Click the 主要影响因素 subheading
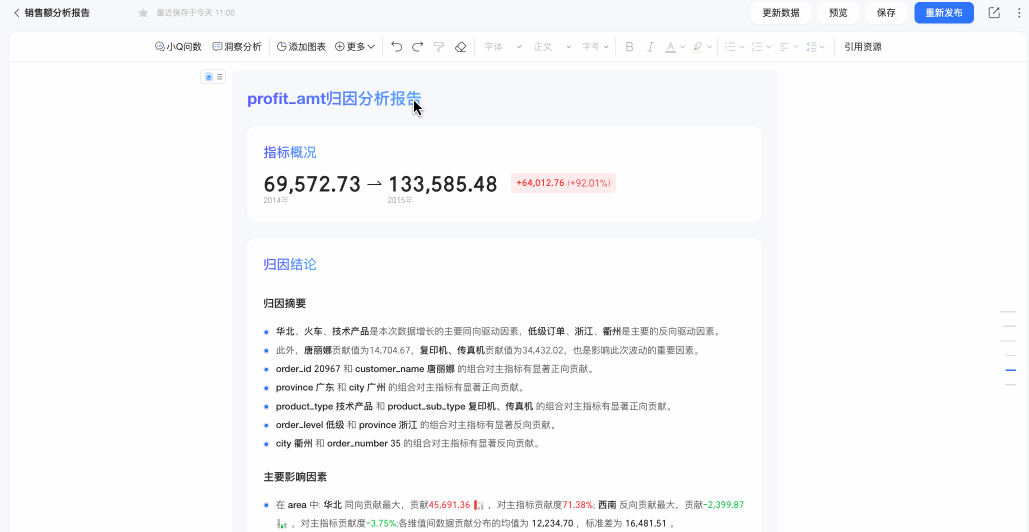1029x532 pixels. (295, 477)
